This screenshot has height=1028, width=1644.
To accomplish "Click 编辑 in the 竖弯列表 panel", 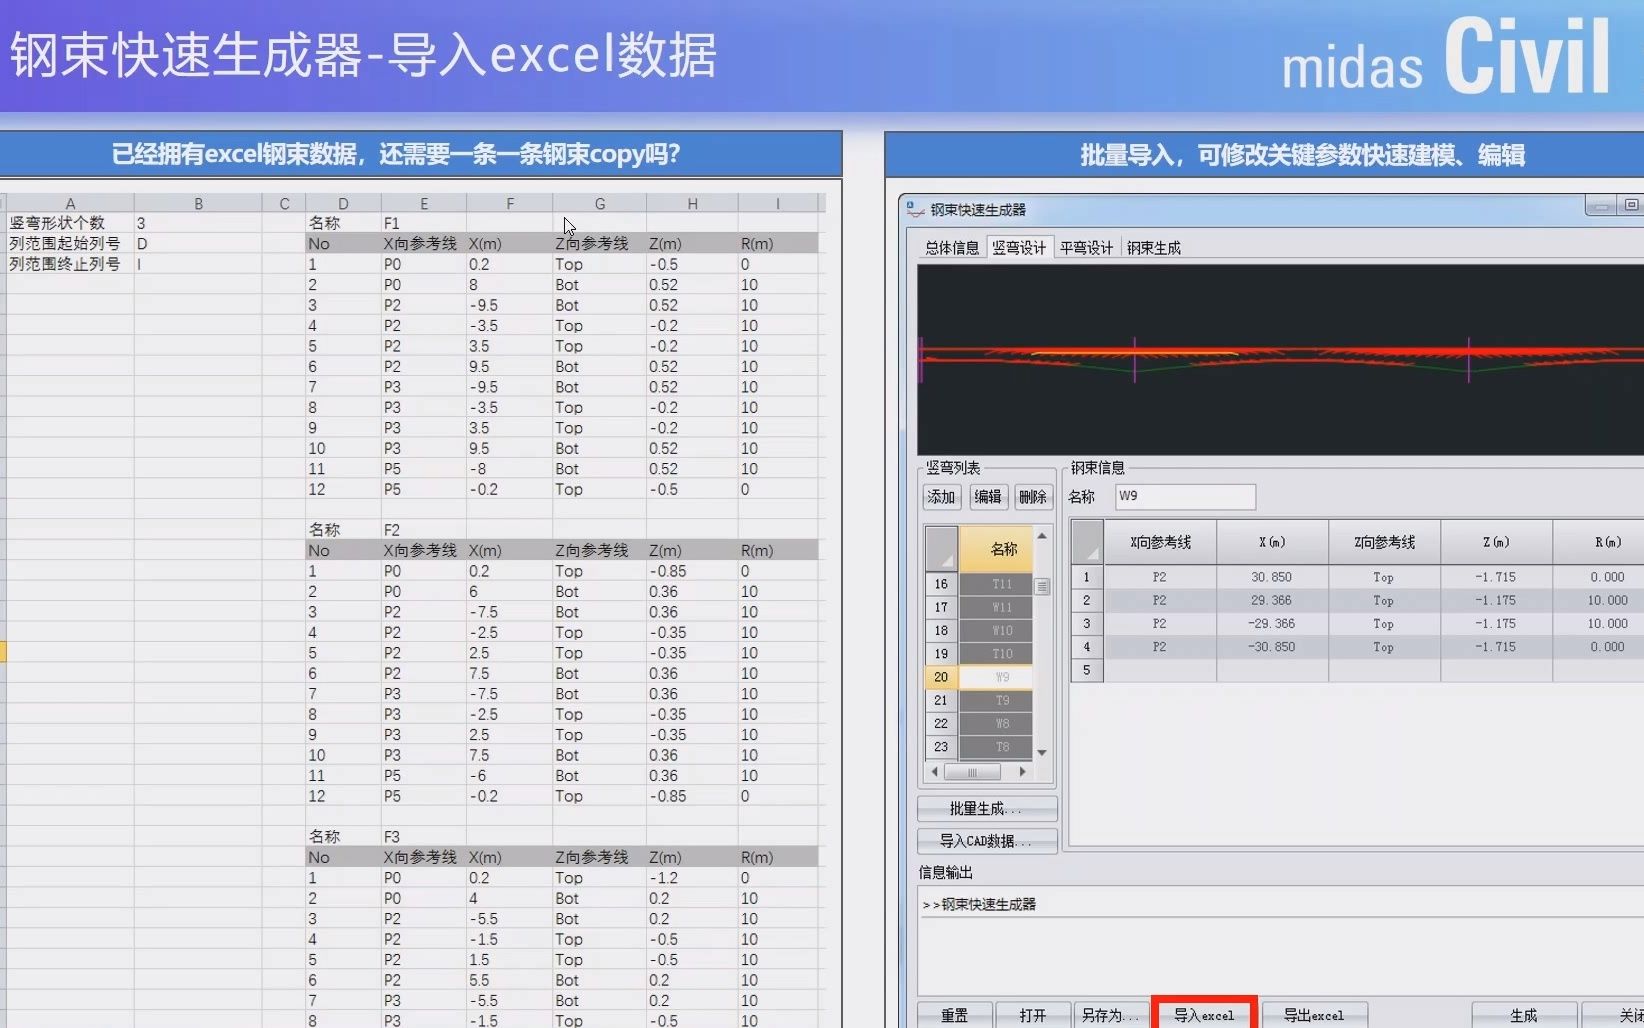I will (x=987, y=497).
